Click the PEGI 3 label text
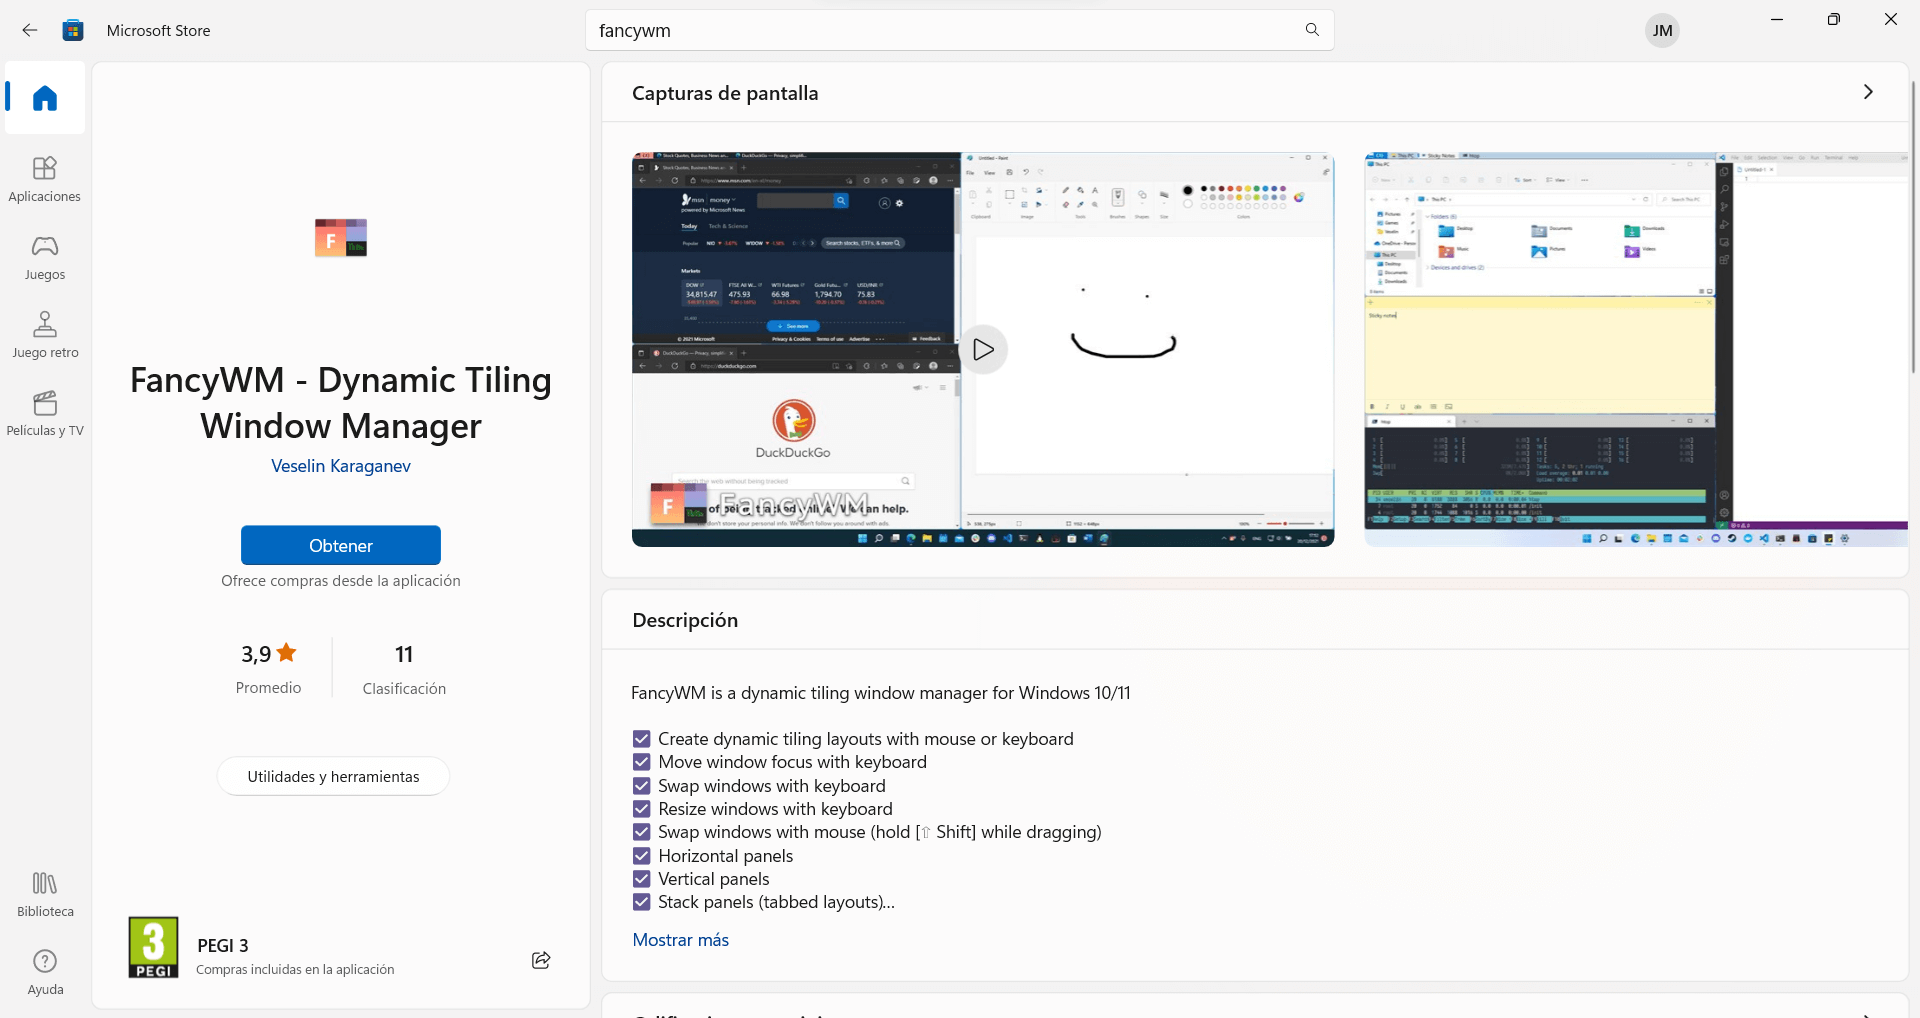The height and width of the screenshot is (1018, 1920). [223, 946]
